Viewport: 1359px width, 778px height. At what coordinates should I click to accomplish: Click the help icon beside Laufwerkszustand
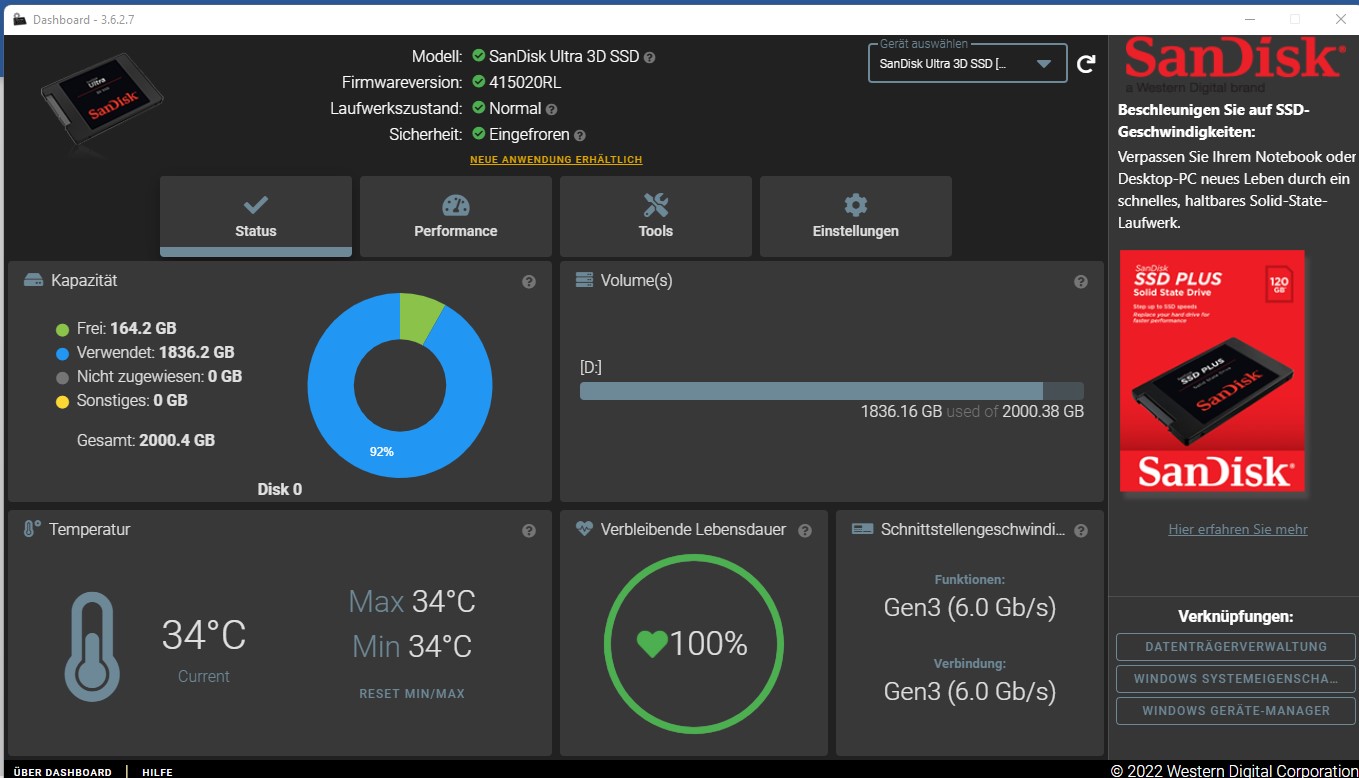552,110
